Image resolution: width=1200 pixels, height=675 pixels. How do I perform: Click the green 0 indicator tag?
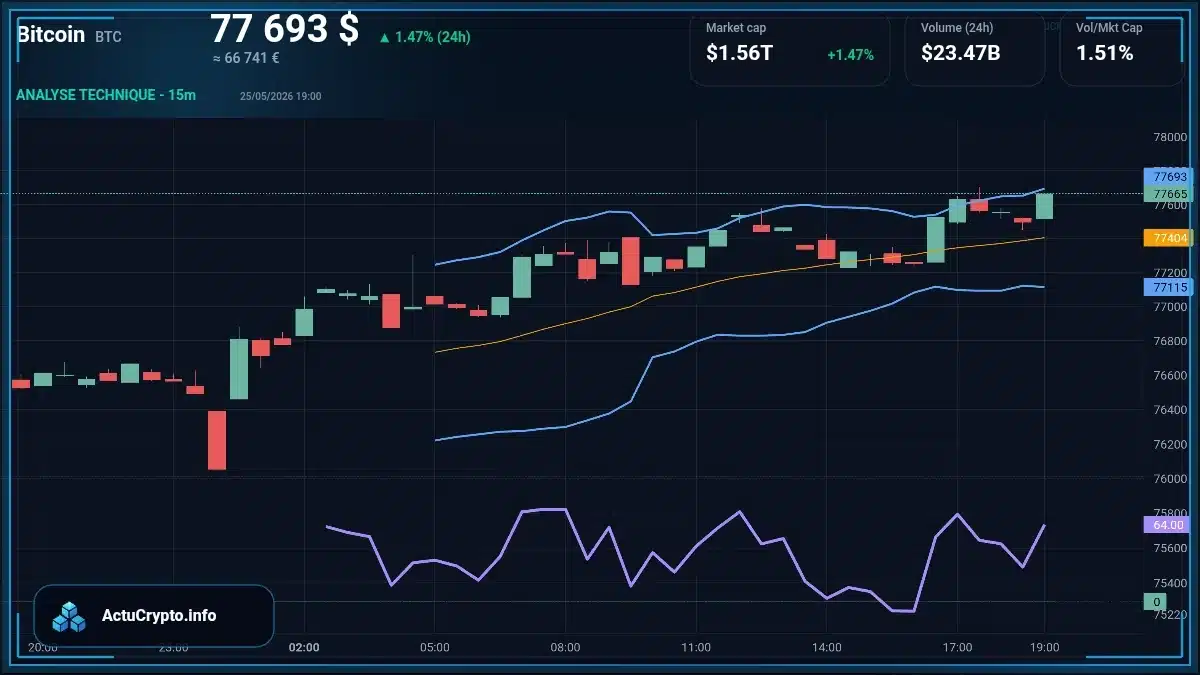(x=1156, y=602)
